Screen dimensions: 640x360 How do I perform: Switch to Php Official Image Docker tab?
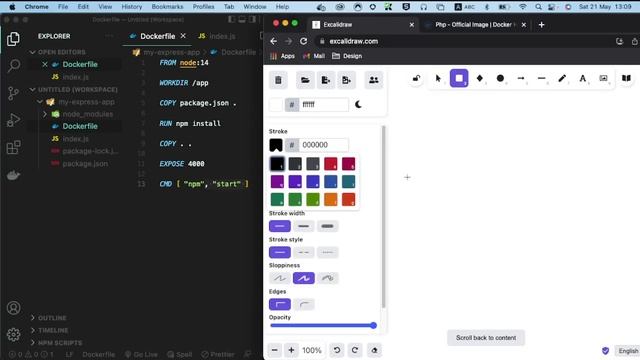coord(473,25)
